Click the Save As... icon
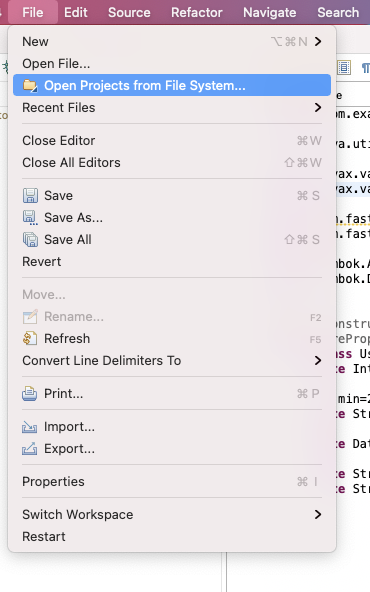The image size is (370, 592). 30,217
